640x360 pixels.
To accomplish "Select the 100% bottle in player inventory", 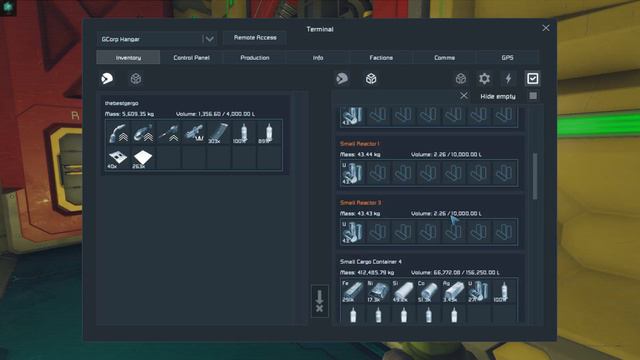I will [244, 133].
